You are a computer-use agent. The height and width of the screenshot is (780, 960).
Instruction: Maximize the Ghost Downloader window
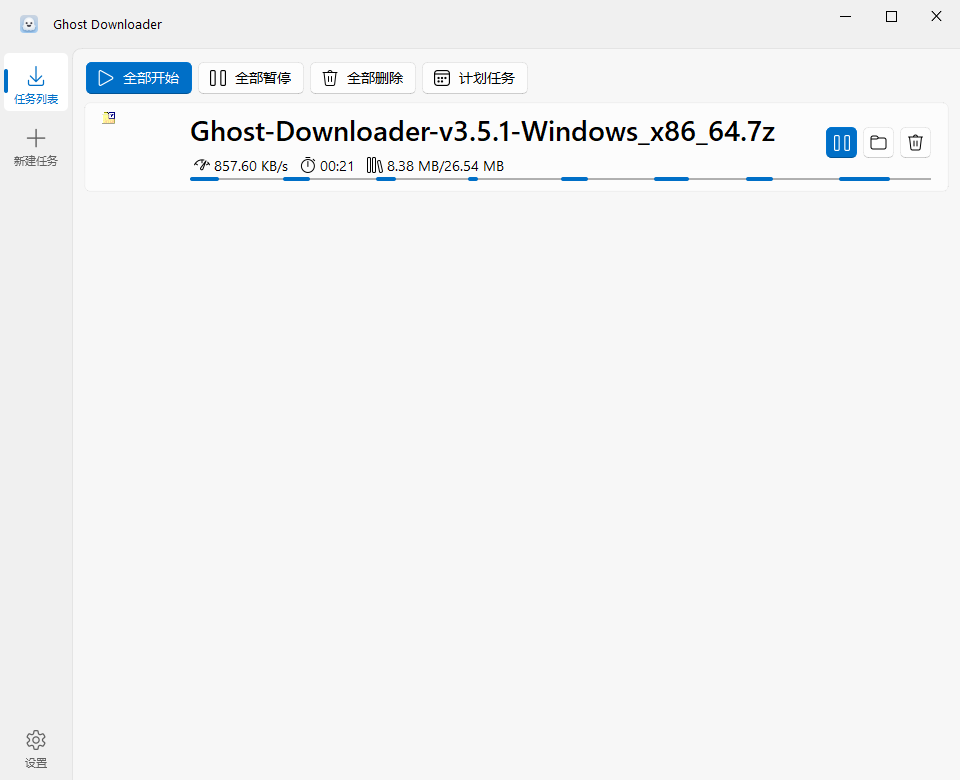(891, 17)
